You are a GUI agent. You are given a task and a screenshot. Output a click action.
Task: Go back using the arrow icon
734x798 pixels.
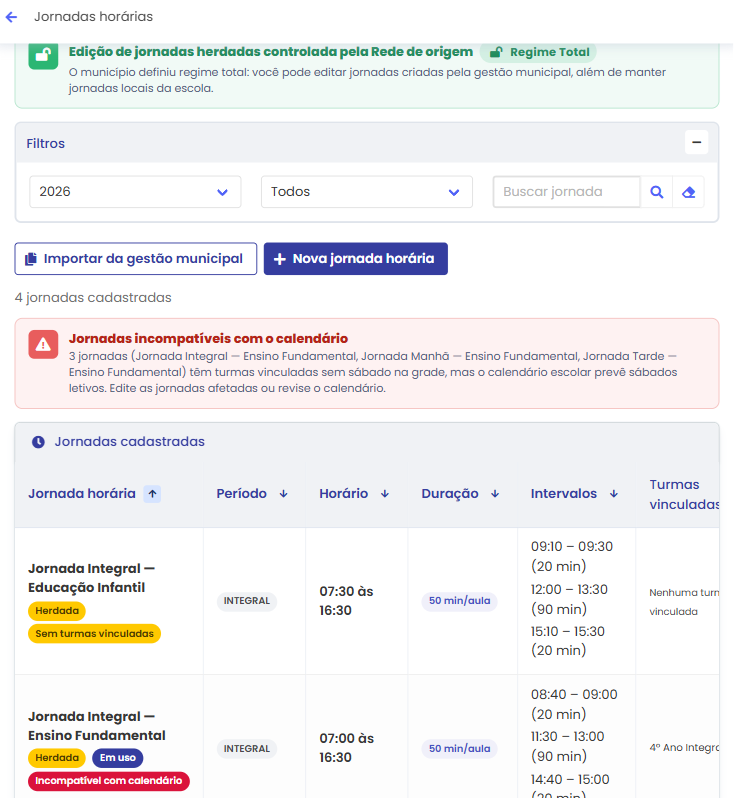click(x=11, y=17)
